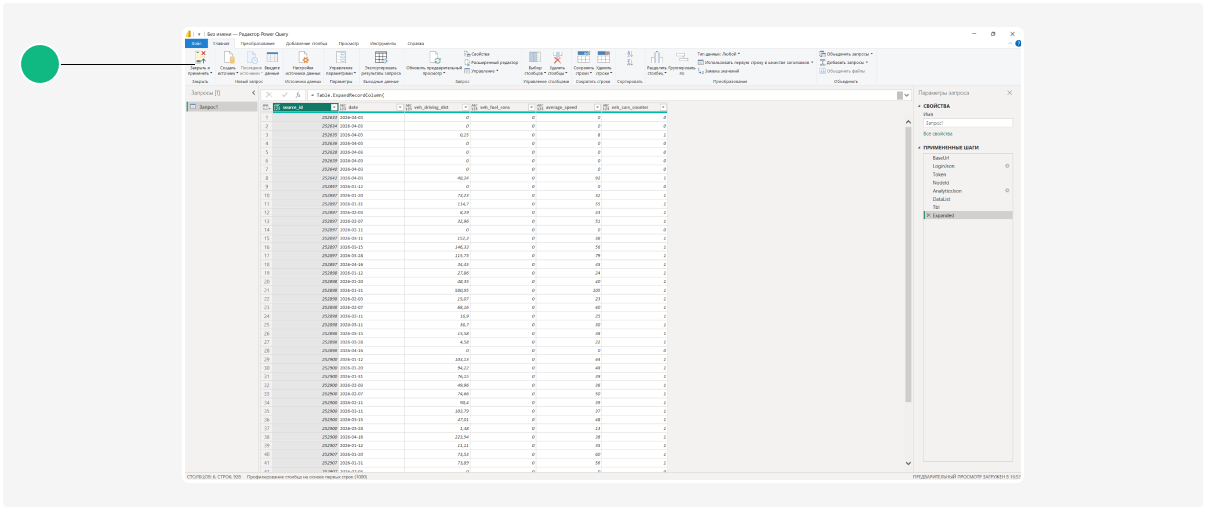Click the Группировать по icon
The height and width of the screenshot is (510, 1206).
(681, 57)
